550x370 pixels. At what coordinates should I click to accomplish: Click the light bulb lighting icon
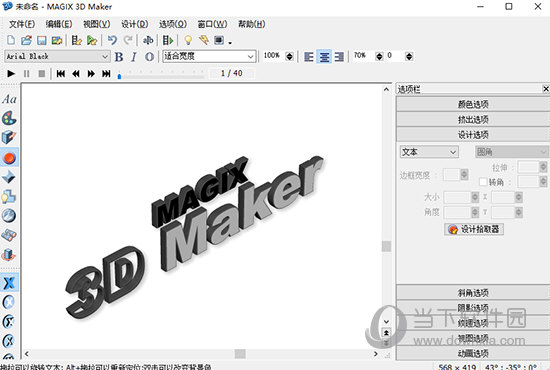pyautogui.click(x=188, y=40)
